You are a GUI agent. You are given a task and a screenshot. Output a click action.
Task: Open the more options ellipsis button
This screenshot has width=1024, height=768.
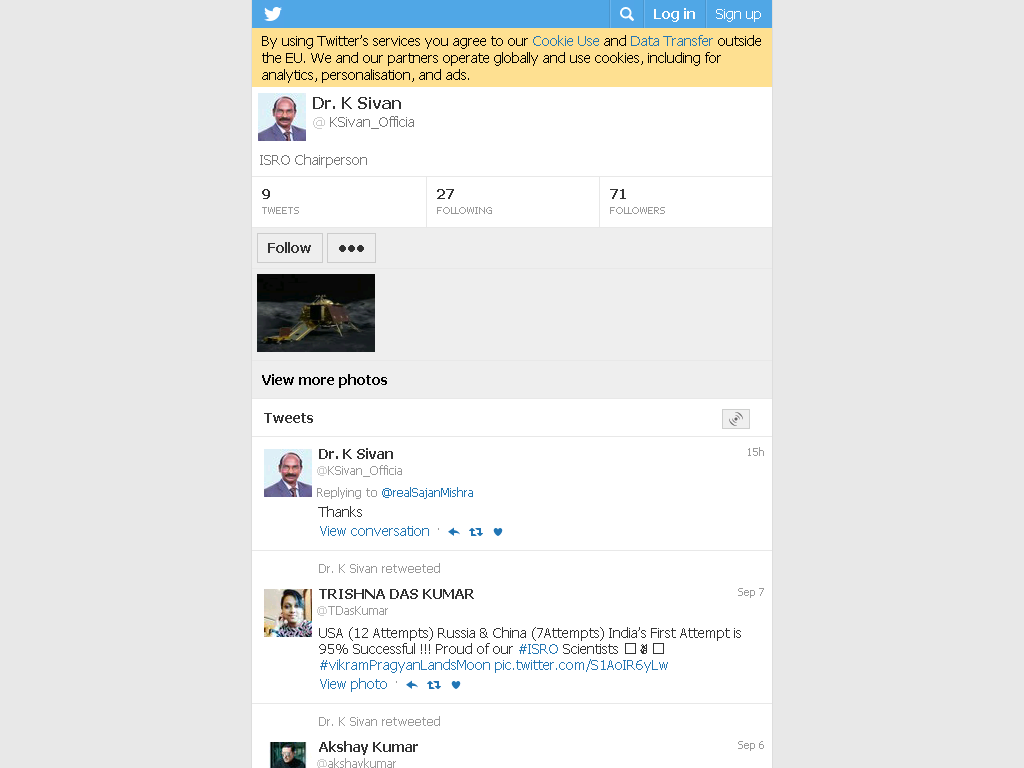pyautogui.click(x=351, y=248)
